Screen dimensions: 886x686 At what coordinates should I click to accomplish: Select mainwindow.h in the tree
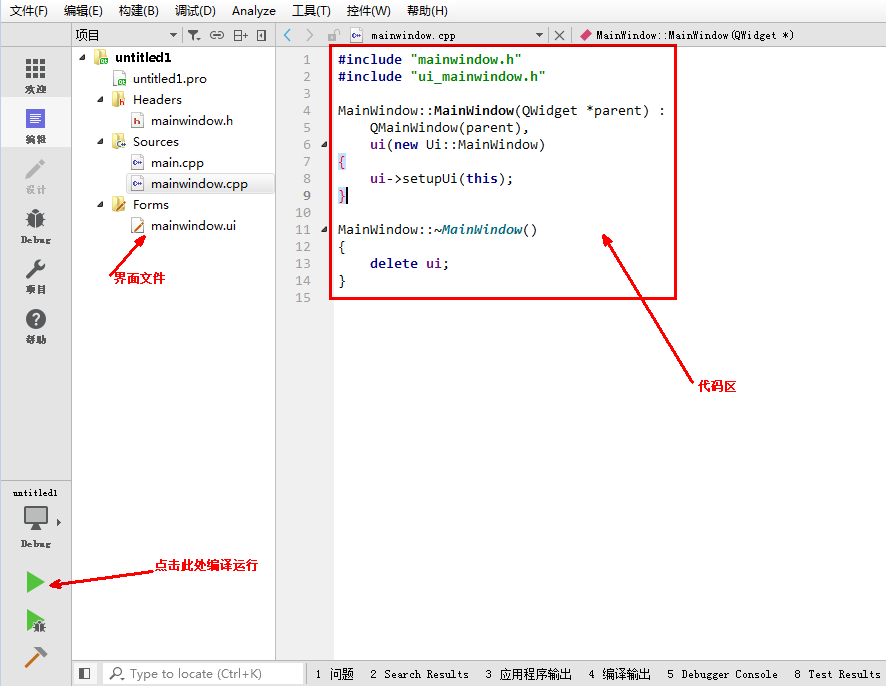(192, 120)
